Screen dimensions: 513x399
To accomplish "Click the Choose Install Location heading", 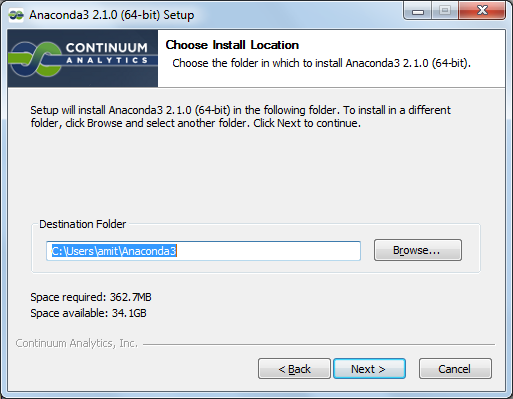I will (x=232, y=45).
